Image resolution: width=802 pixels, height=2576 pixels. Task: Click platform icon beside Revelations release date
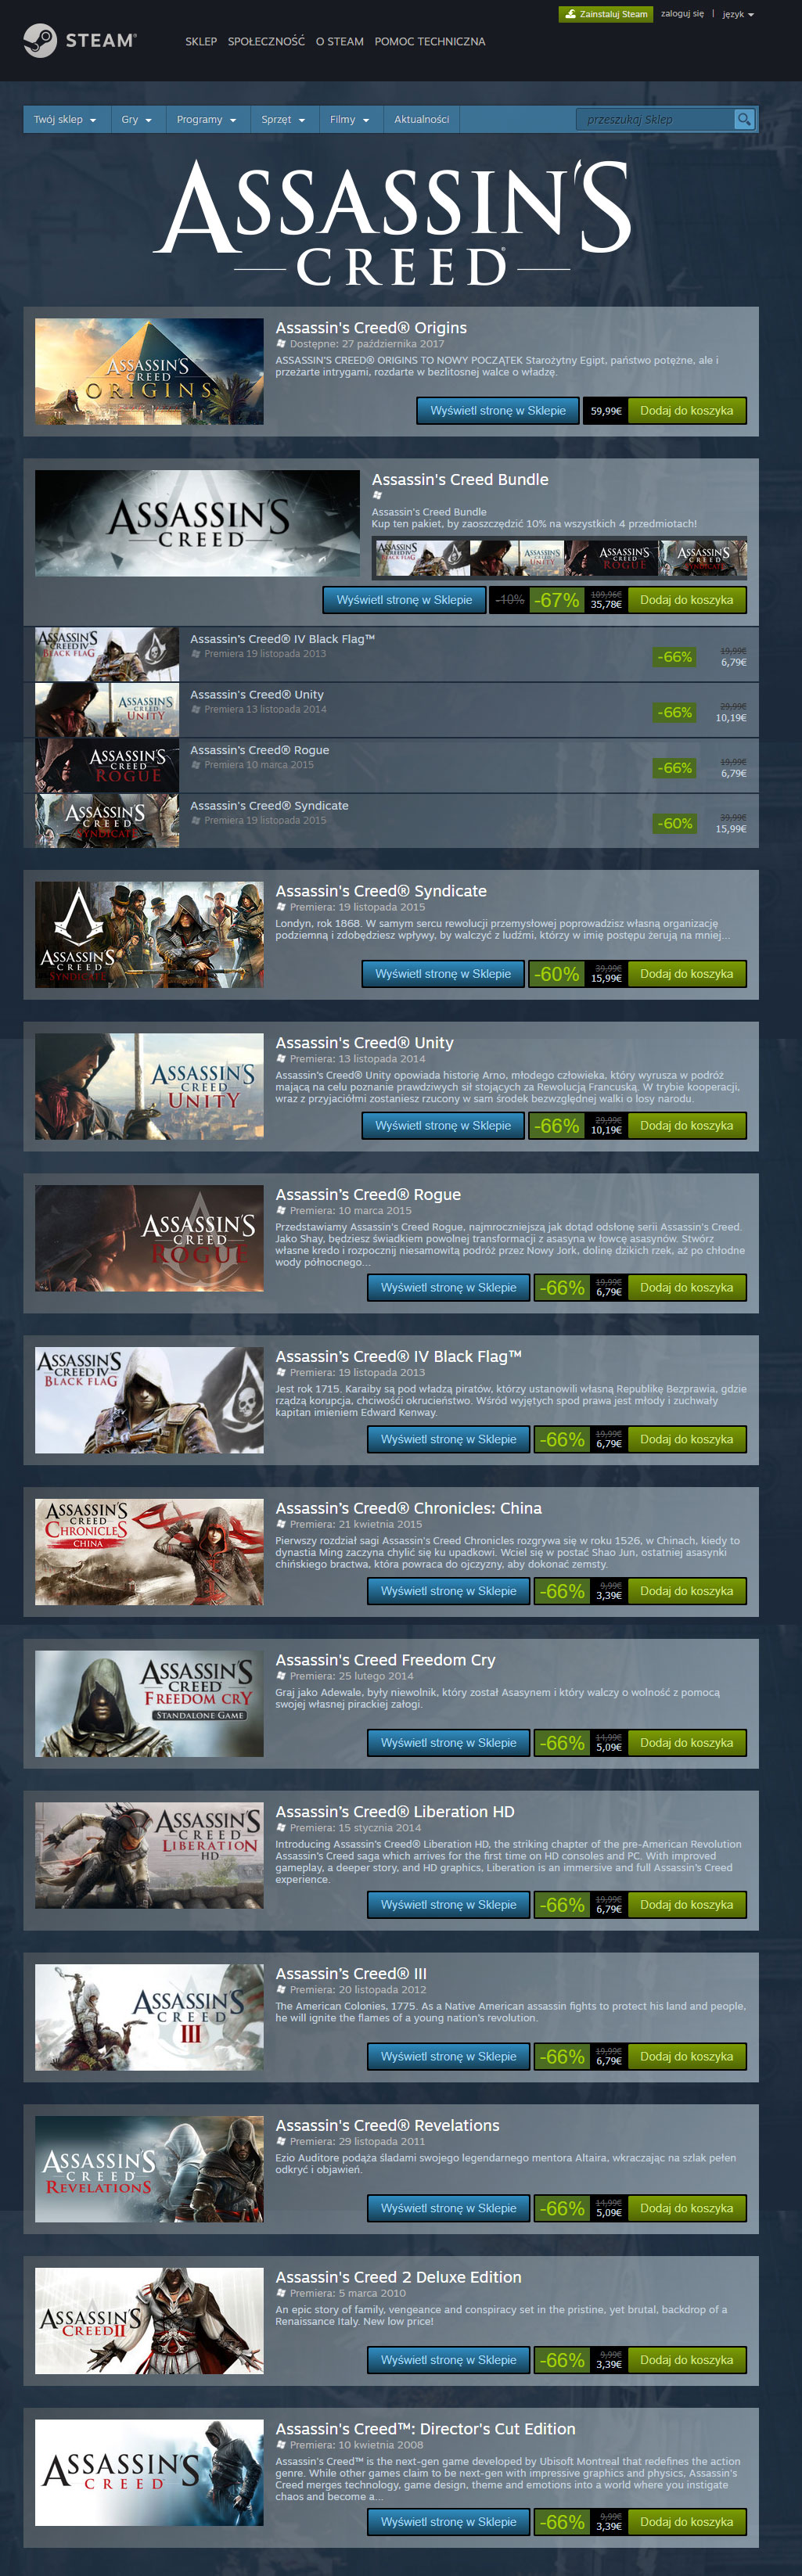pos(281,2142)
